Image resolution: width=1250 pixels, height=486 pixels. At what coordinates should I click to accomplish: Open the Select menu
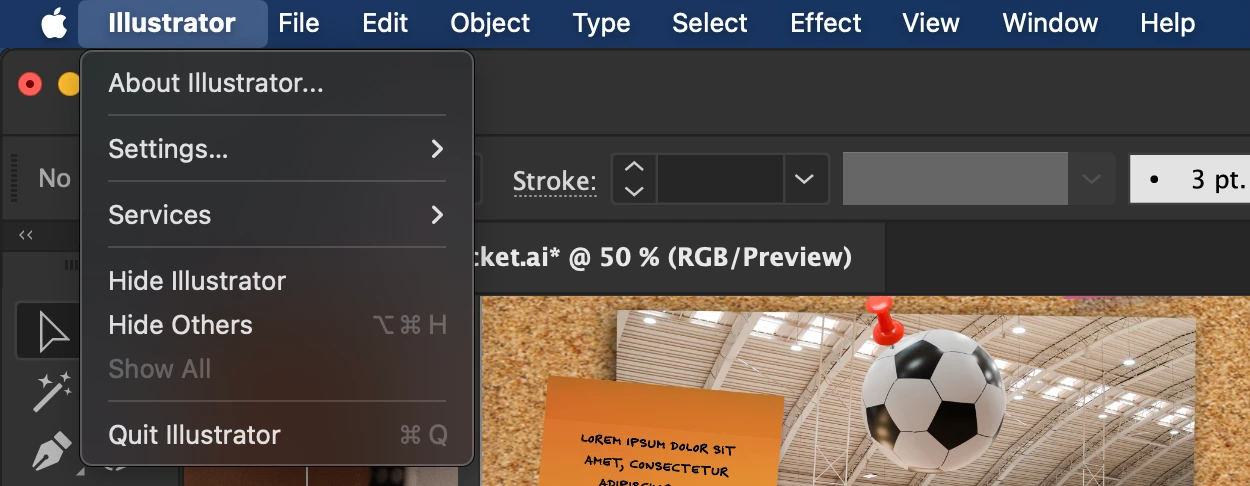pos(710,23)
